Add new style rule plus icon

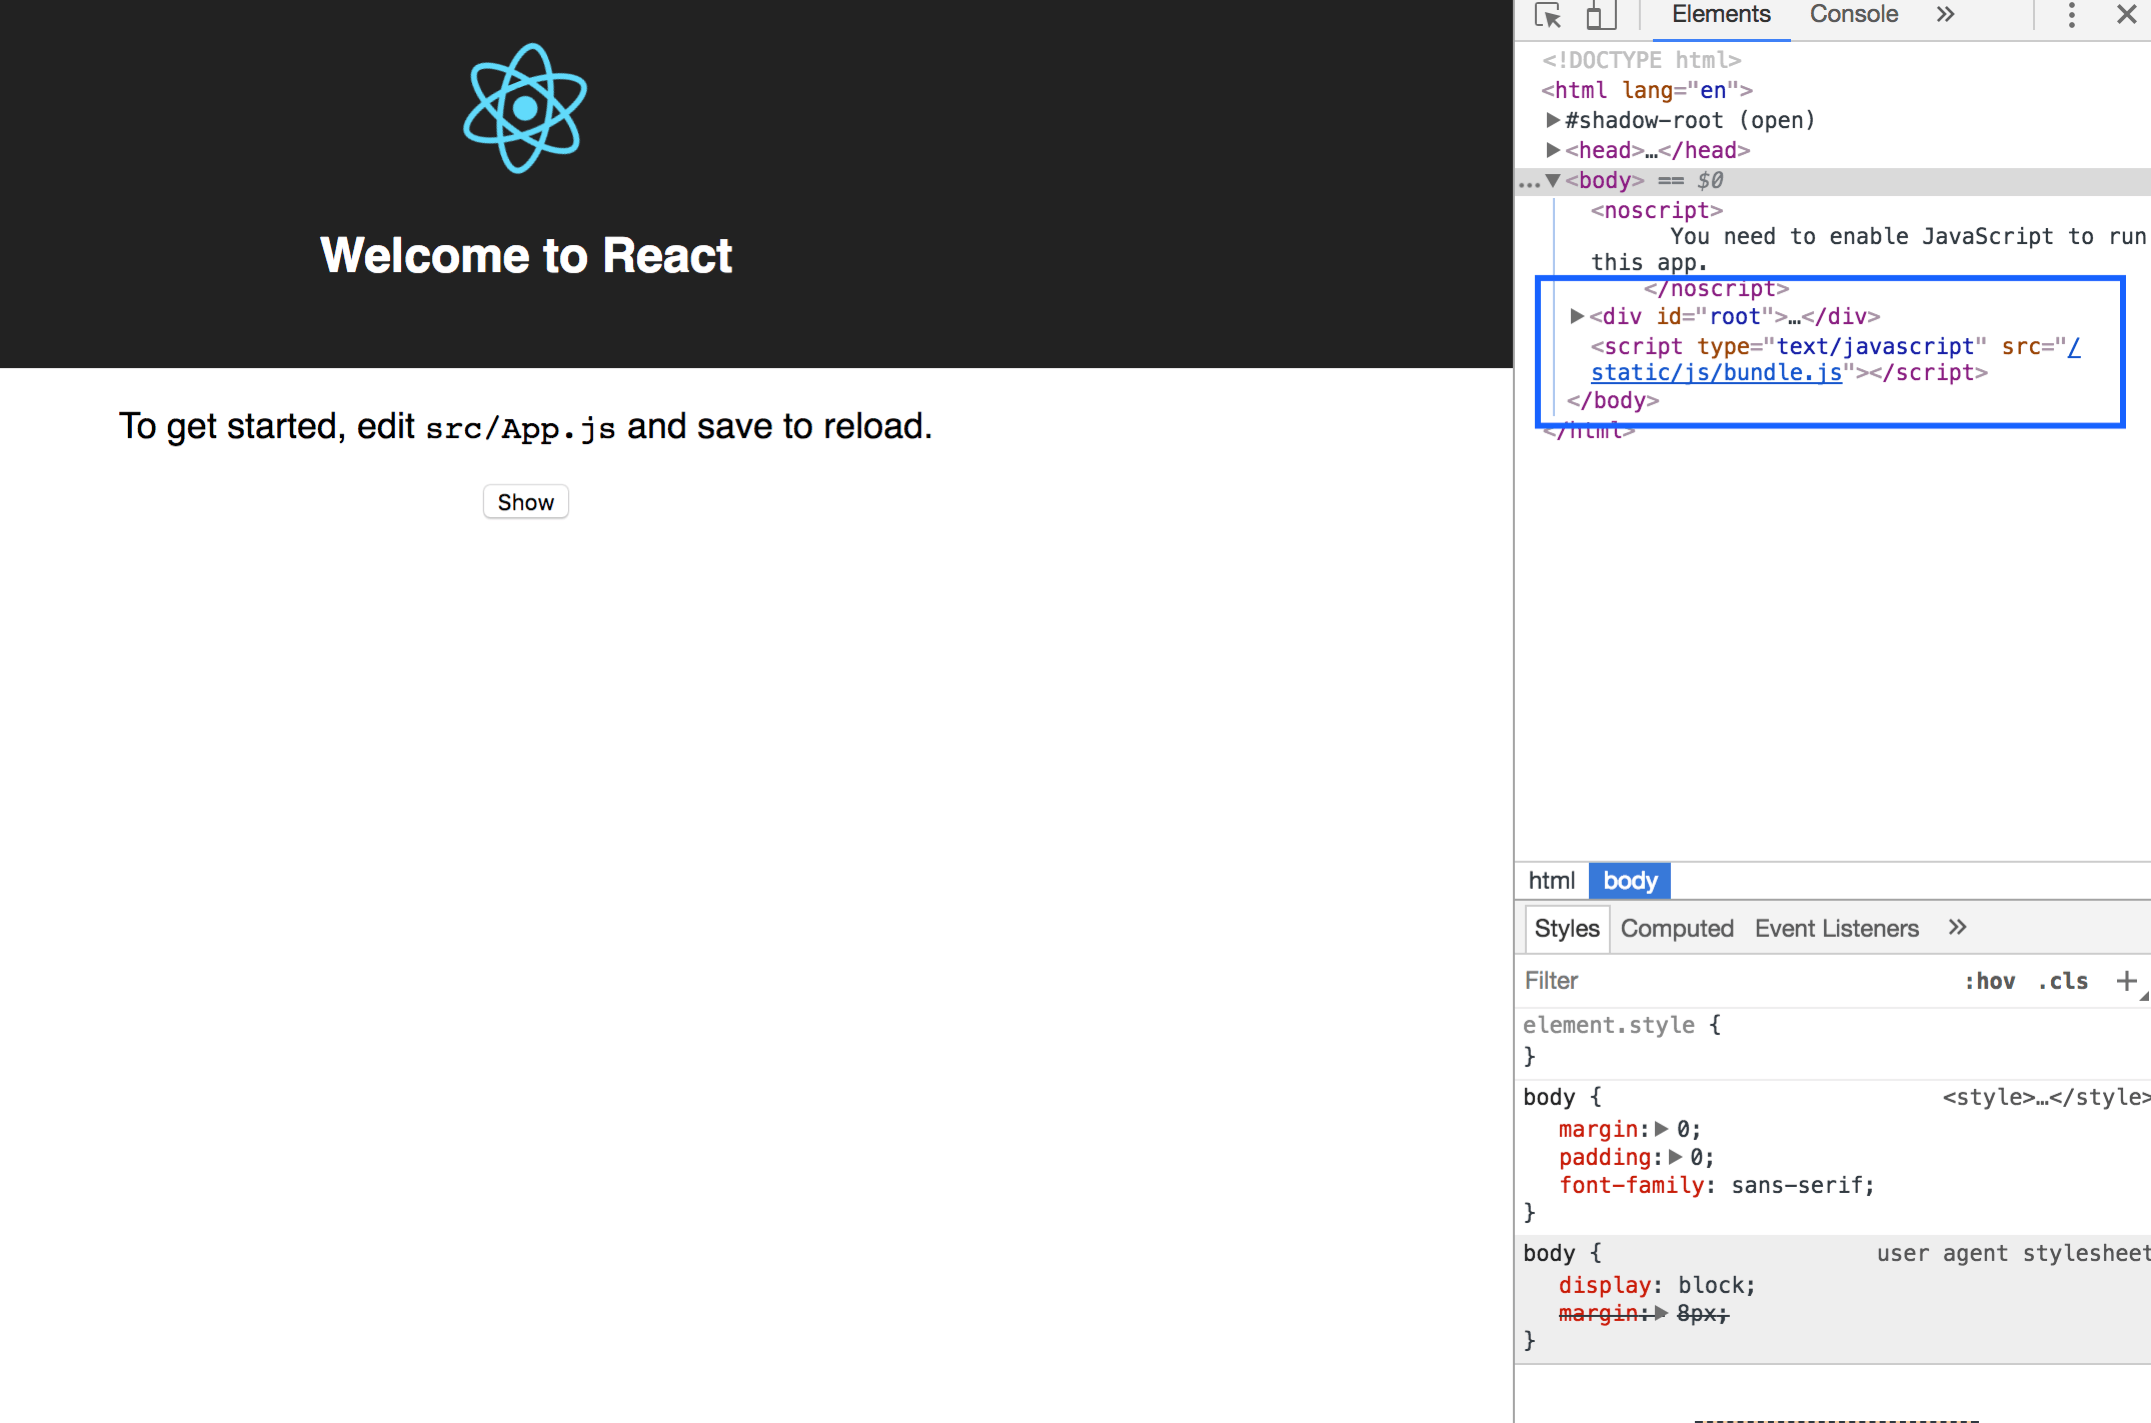2126,981
